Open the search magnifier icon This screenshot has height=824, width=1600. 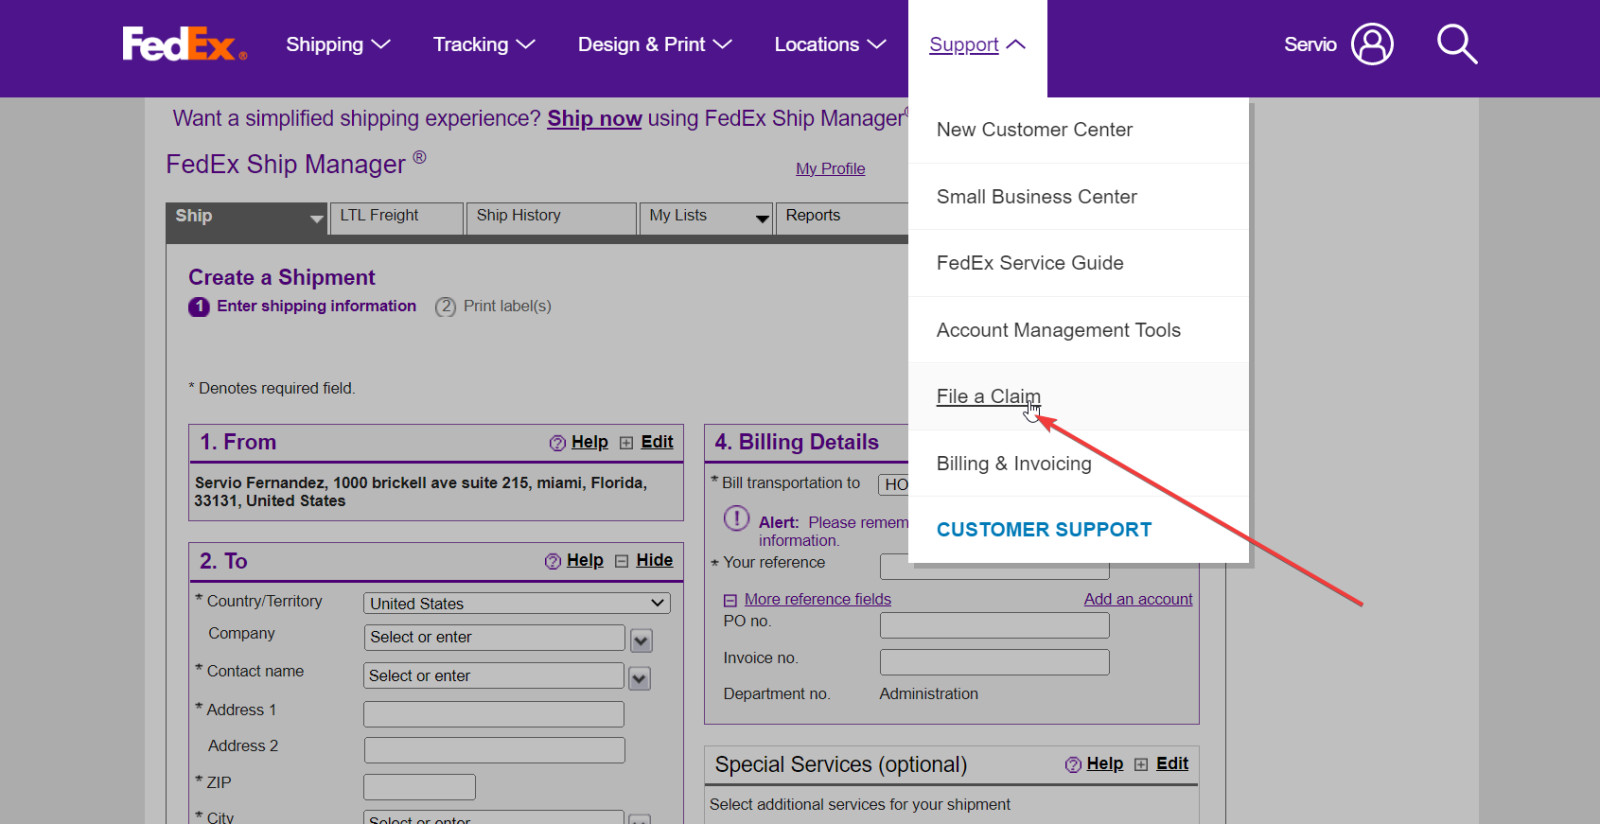coord(1457,44)
